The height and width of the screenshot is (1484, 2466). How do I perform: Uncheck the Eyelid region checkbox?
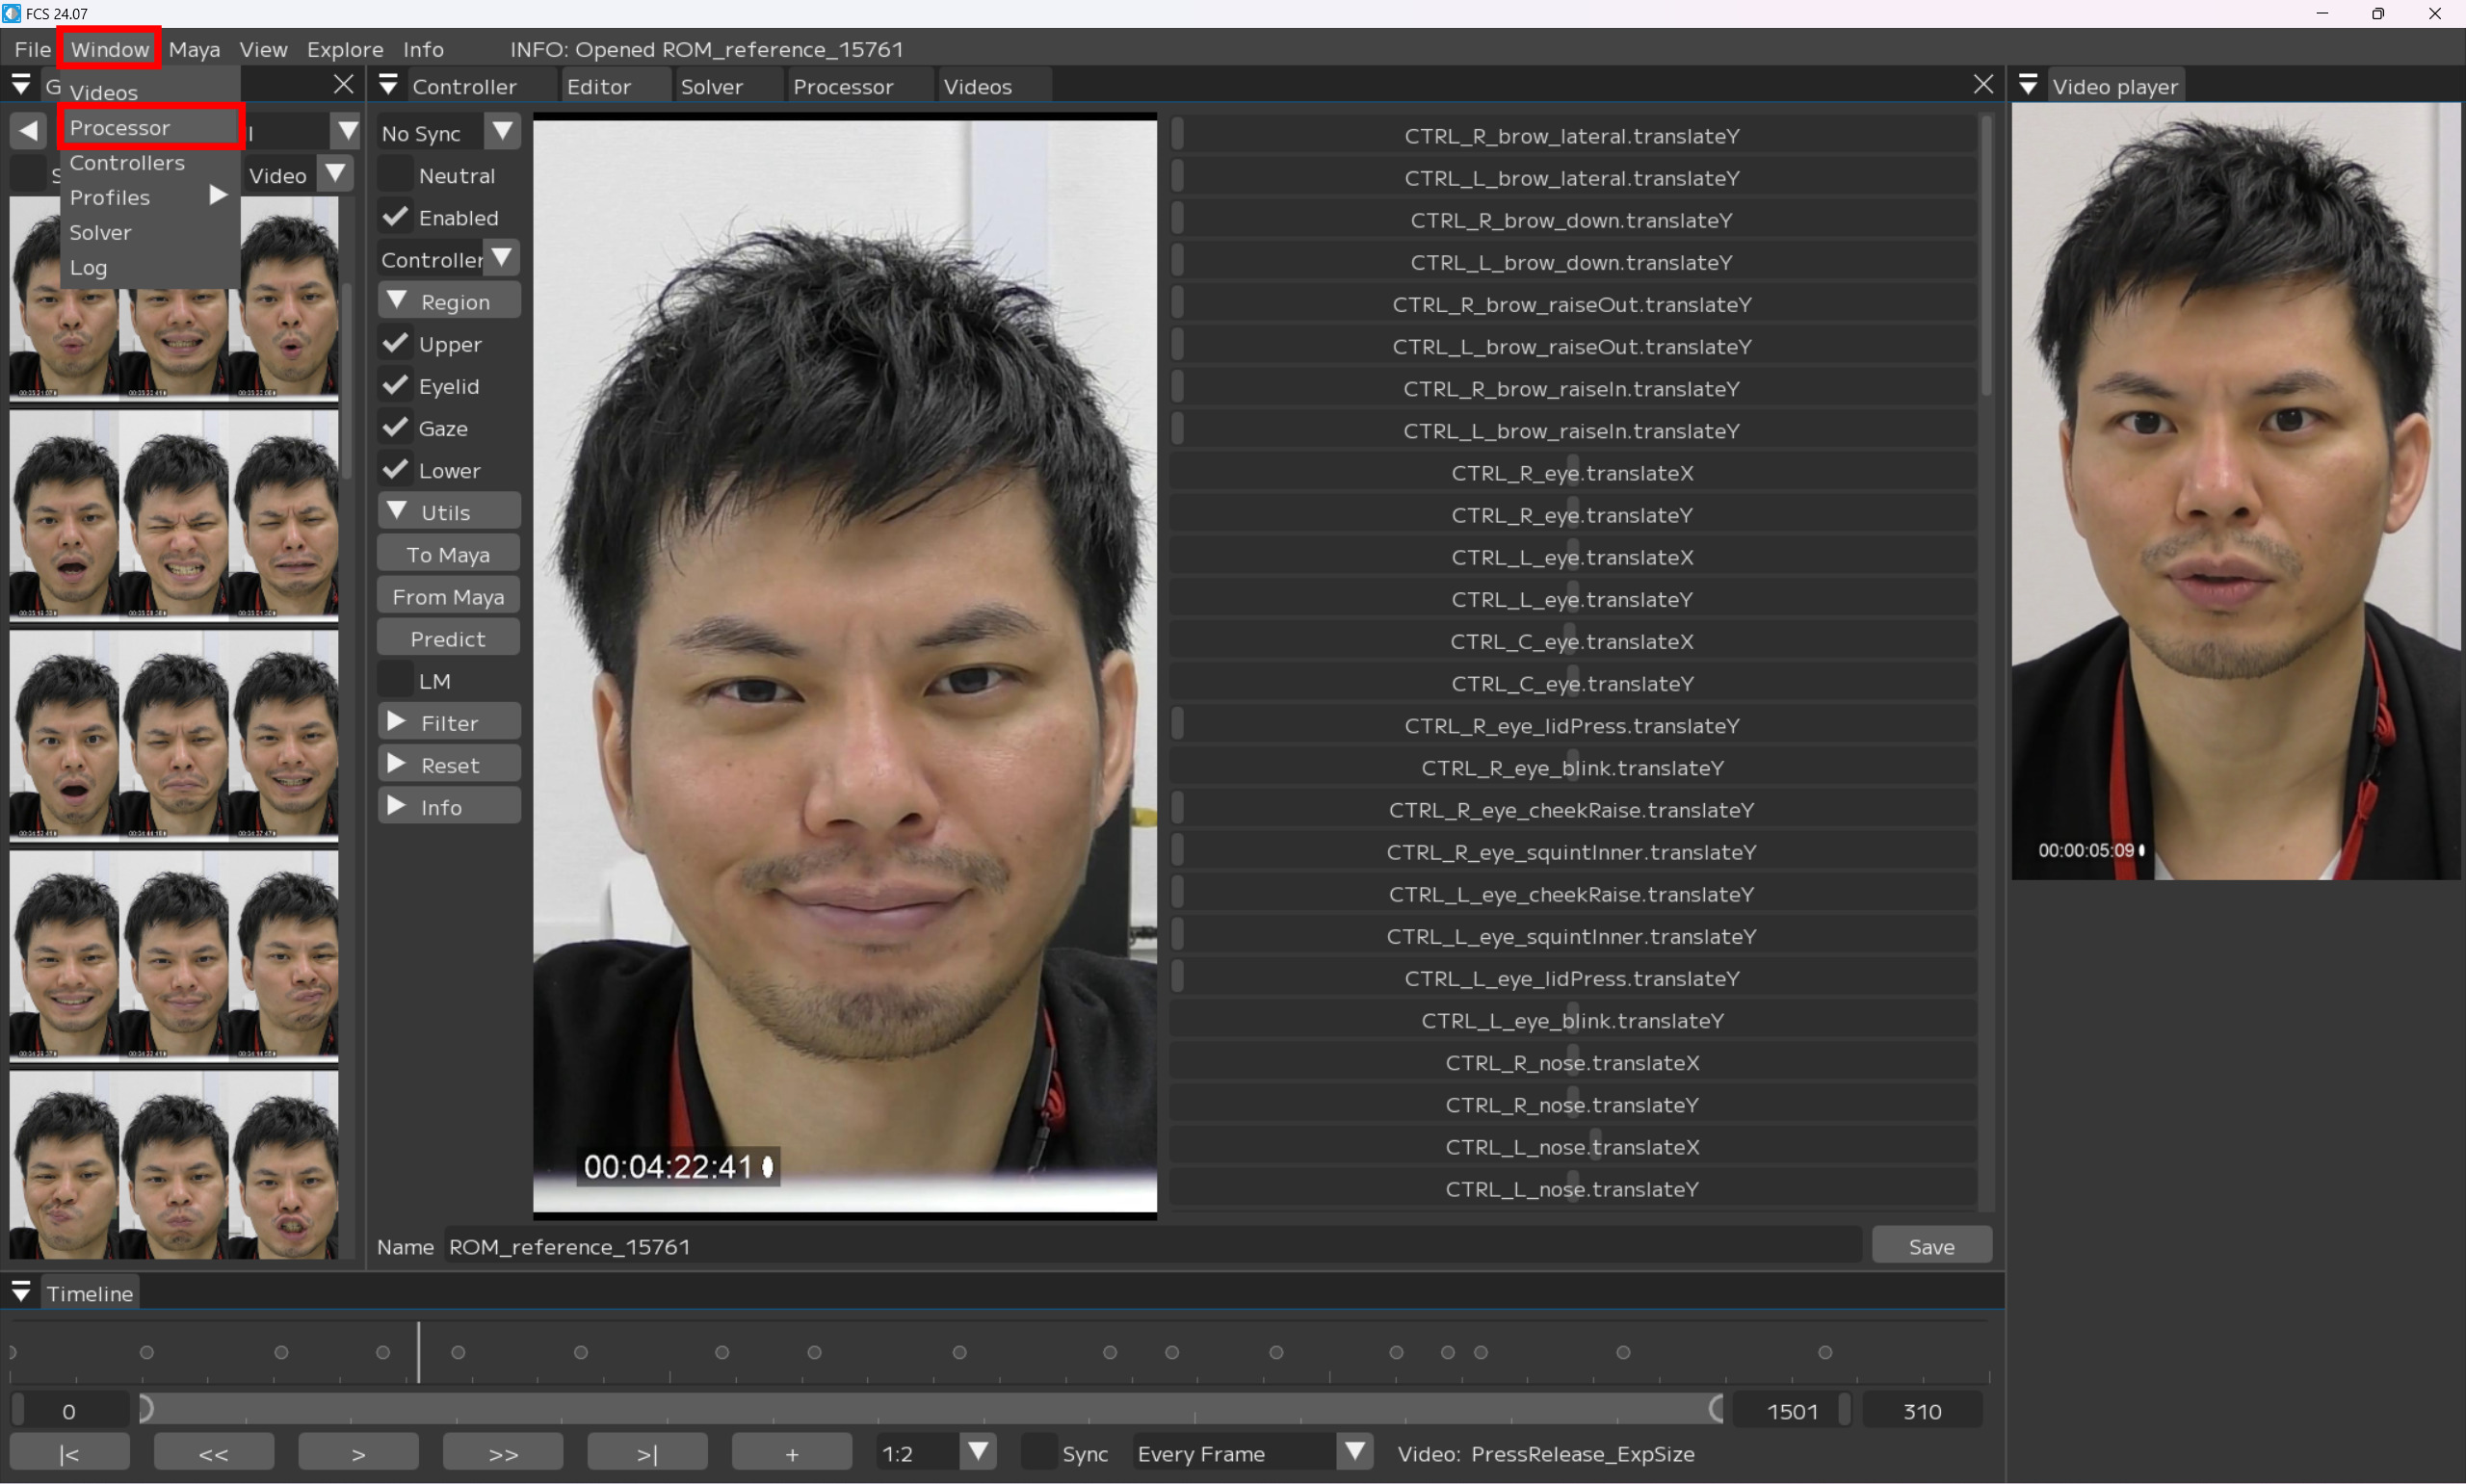(x=396, y=386)
